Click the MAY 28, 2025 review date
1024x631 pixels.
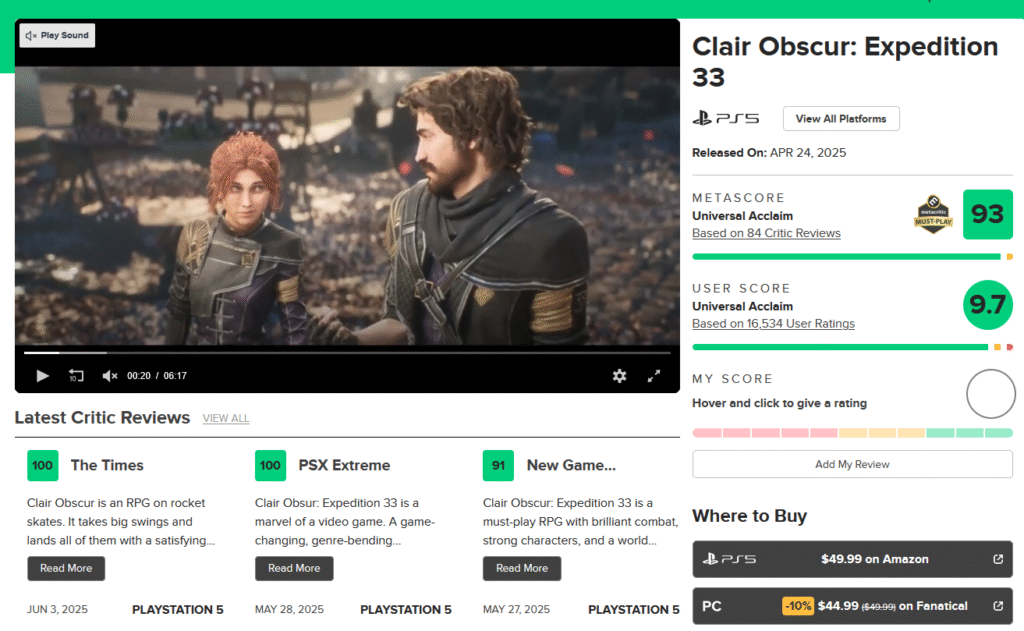(289, 609)
